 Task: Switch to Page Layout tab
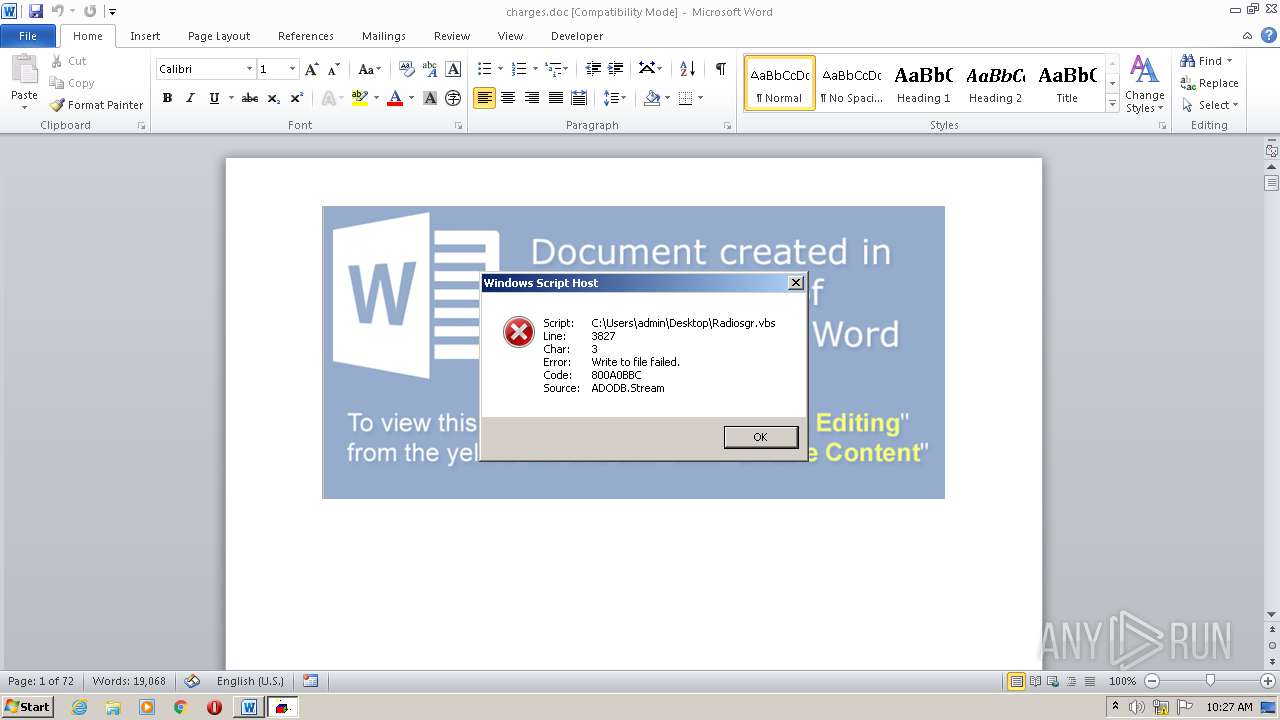coord(219,36)
